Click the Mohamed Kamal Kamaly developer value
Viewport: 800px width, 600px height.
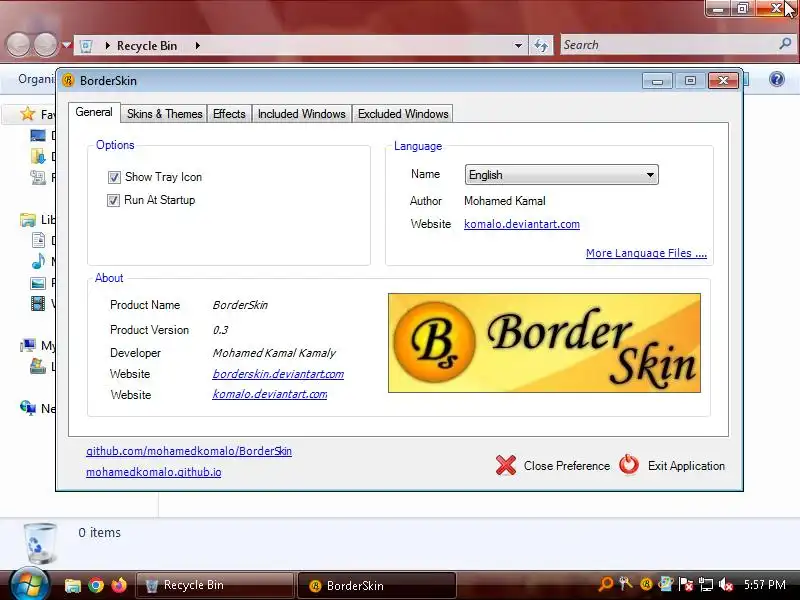[274, 353]
